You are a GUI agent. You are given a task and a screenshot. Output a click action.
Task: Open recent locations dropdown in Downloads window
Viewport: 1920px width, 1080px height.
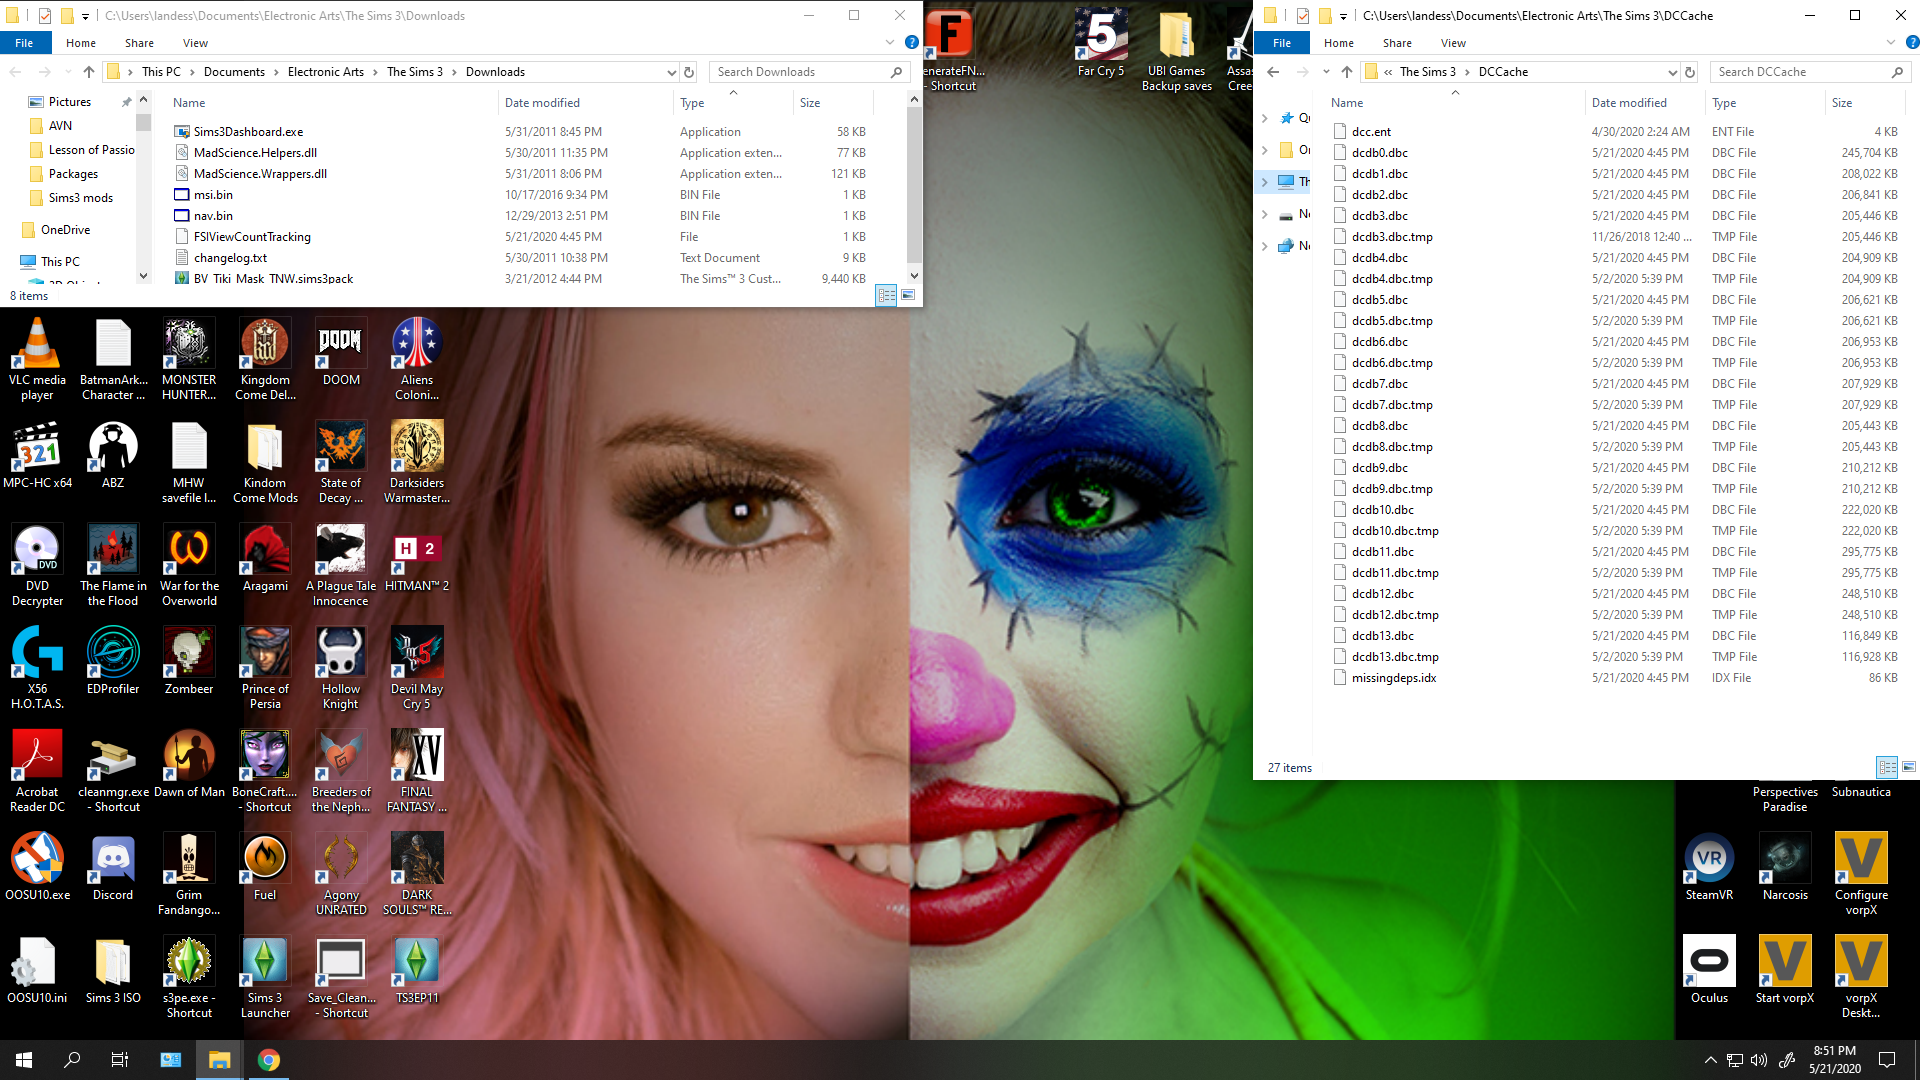click(67, 72)
